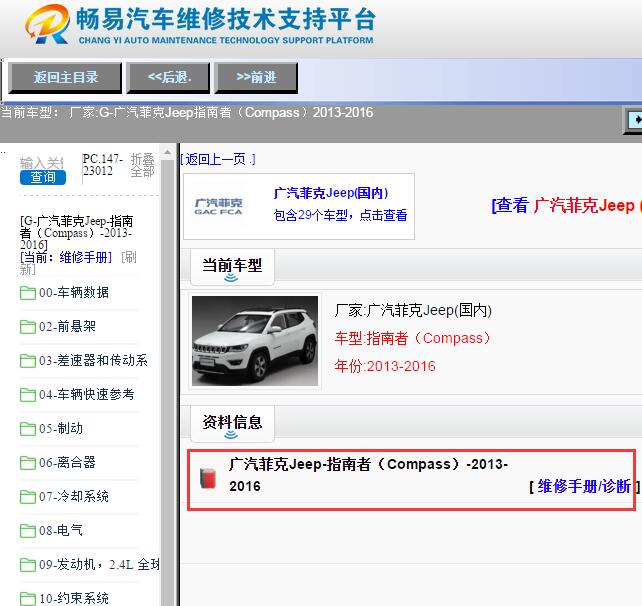Screen dimensions: 642x606
Task: Open the 10-约束系统 folder icon
Action: [27, 599]
